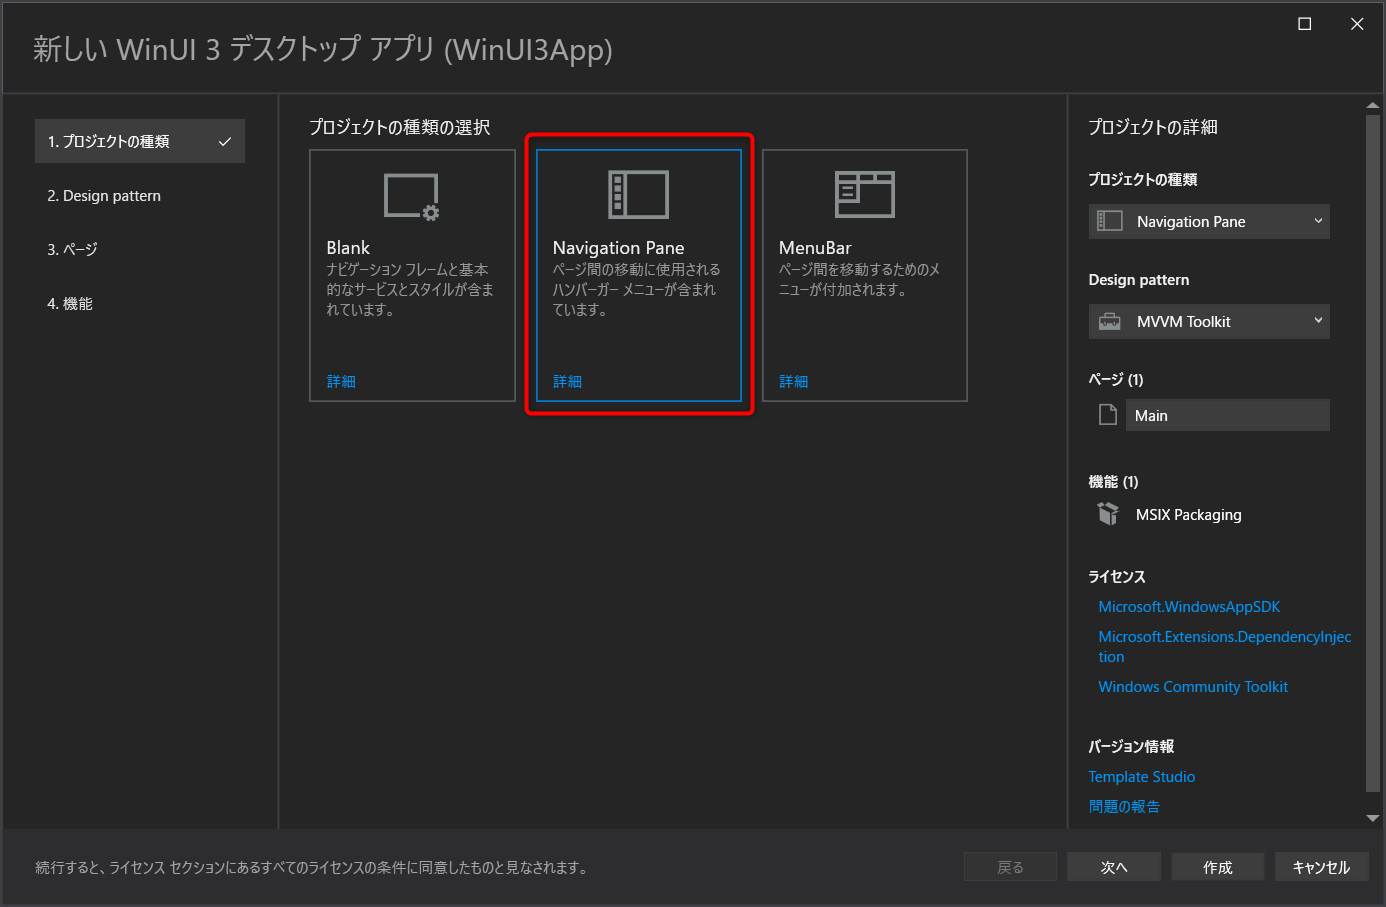Image resolution: width=1386 pixels, height=907 pixels.
Task: Open Windows Community Toolkit license link
Action: 1193,687
